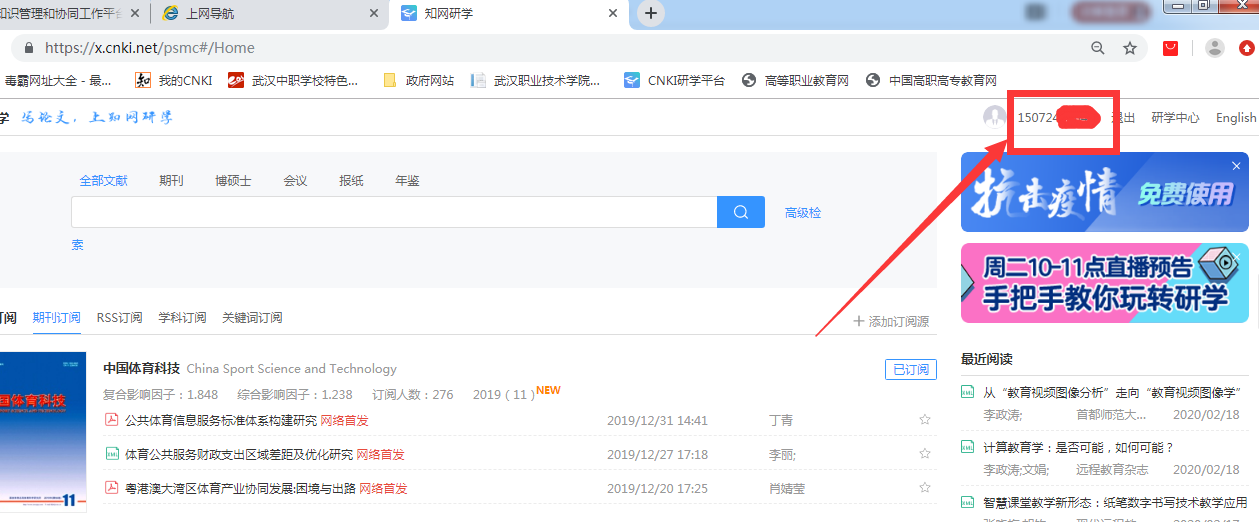Open a new browser tab with plus
The height and width of the screenshot is (522, 1259).
[x=651, y=13]
